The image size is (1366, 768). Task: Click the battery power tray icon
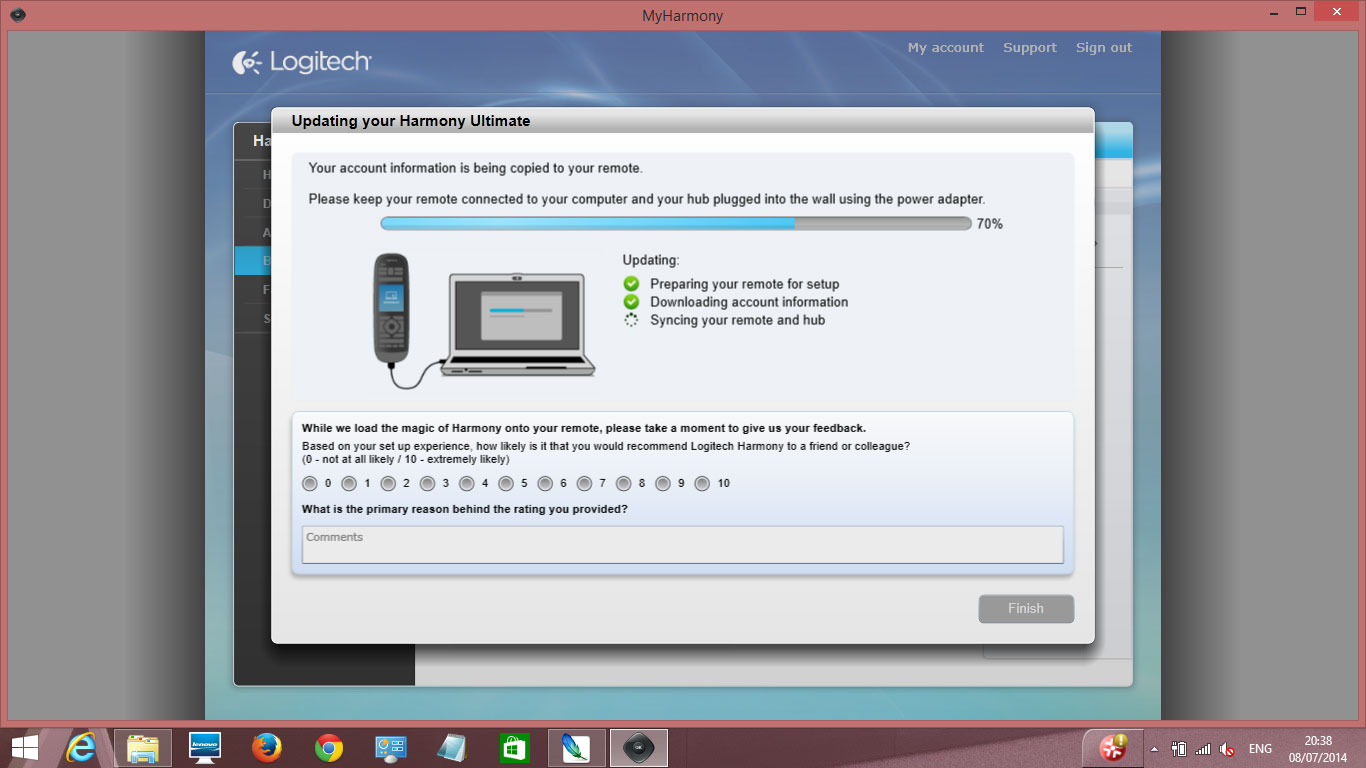click(x=1179, y=749)
